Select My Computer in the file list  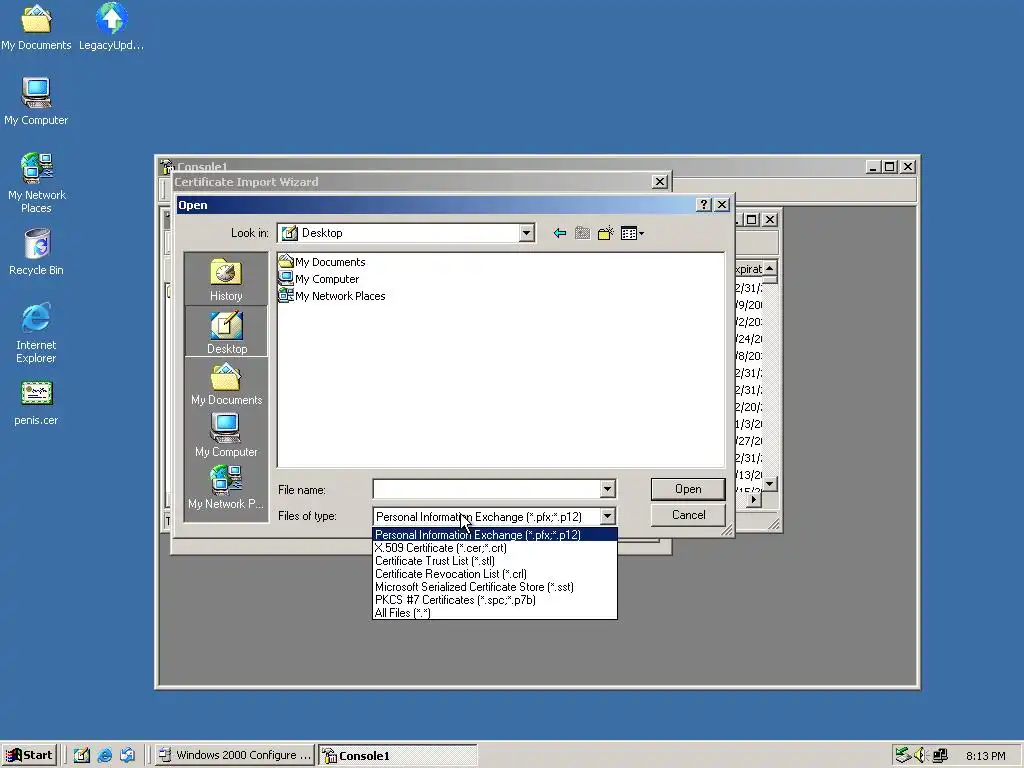pos(319,279)
